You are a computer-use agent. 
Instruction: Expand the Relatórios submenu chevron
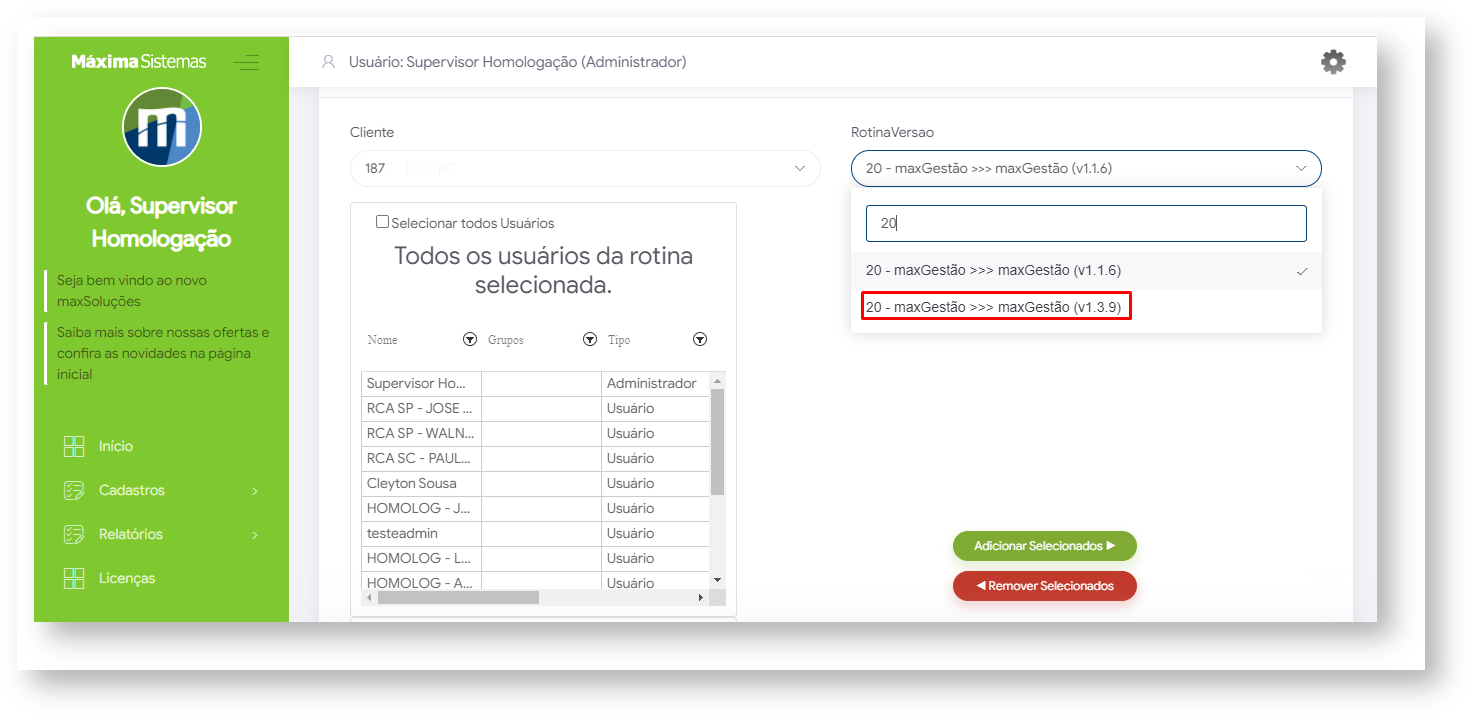[255, 535]
